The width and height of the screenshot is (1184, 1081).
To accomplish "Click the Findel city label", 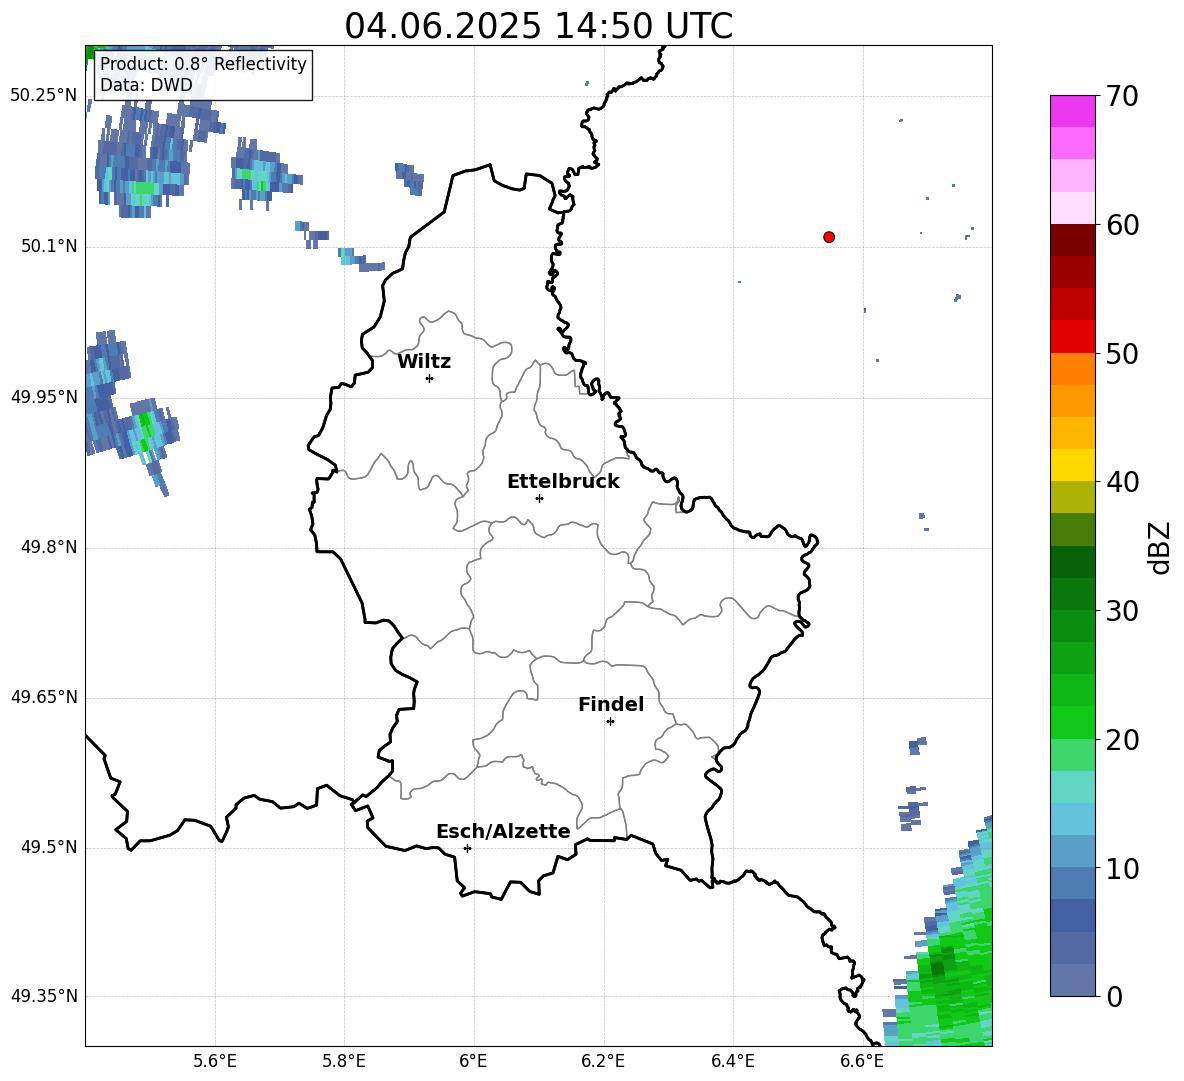I will click(x=611, y=704).
